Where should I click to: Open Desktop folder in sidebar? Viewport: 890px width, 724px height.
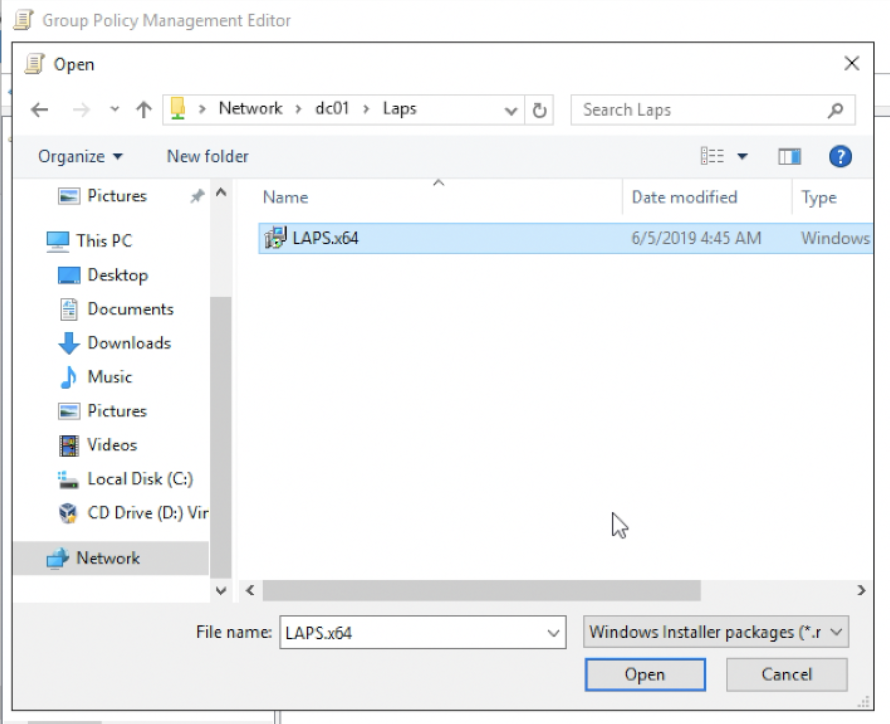117,275
